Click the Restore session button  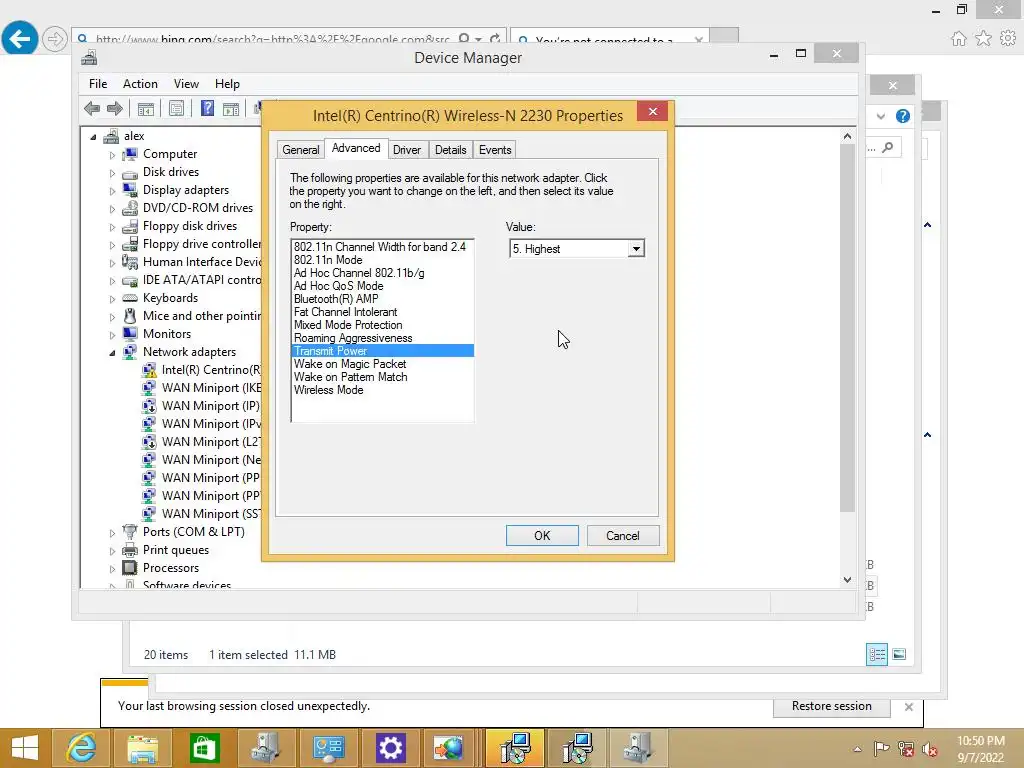831,706
